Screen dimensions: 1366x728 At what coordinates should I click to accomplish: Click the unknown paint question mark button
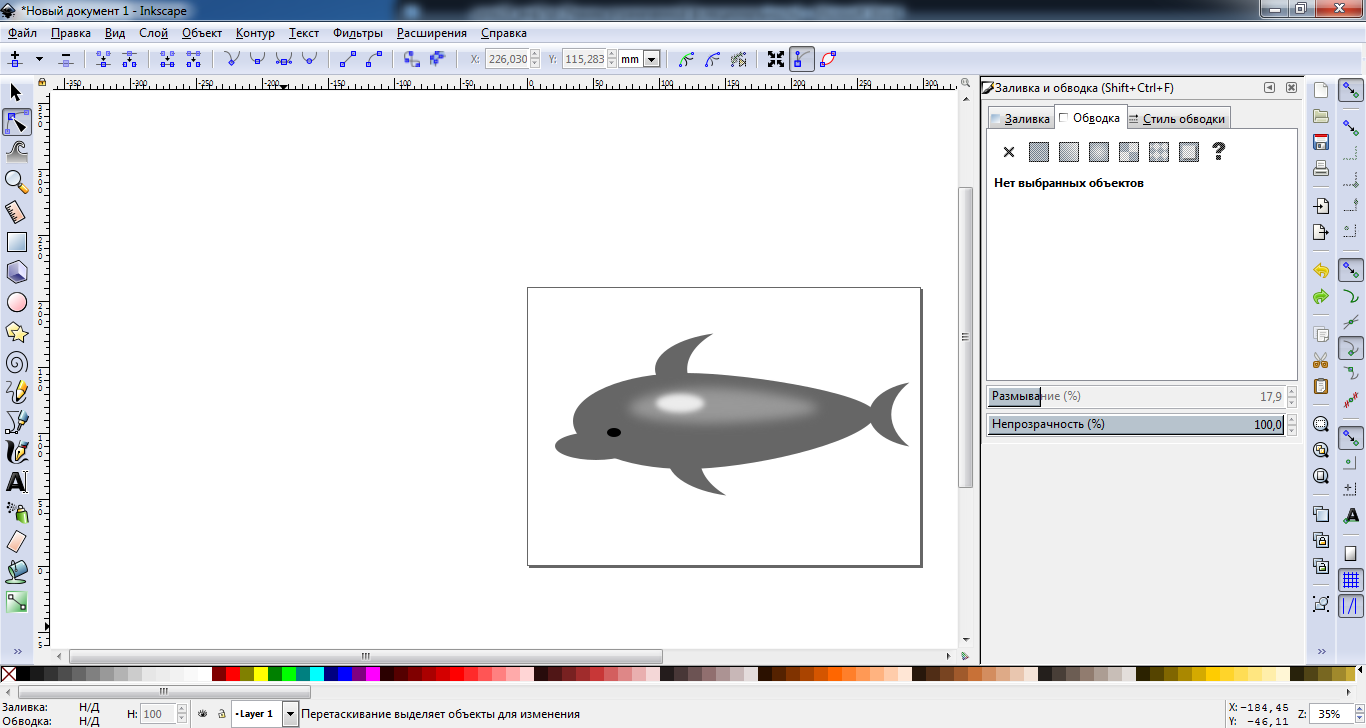pos(1218,152)
